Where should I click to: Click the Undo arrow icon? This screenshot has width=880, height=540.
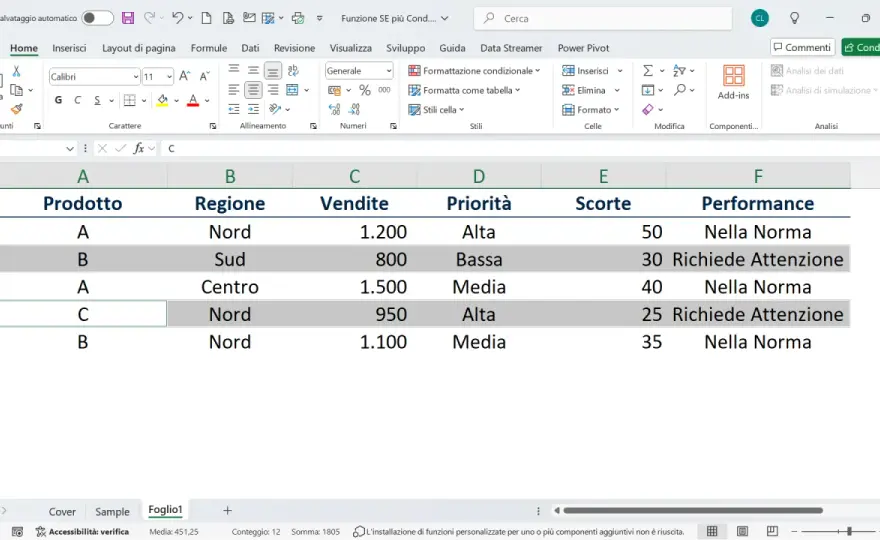coord(177,18)
